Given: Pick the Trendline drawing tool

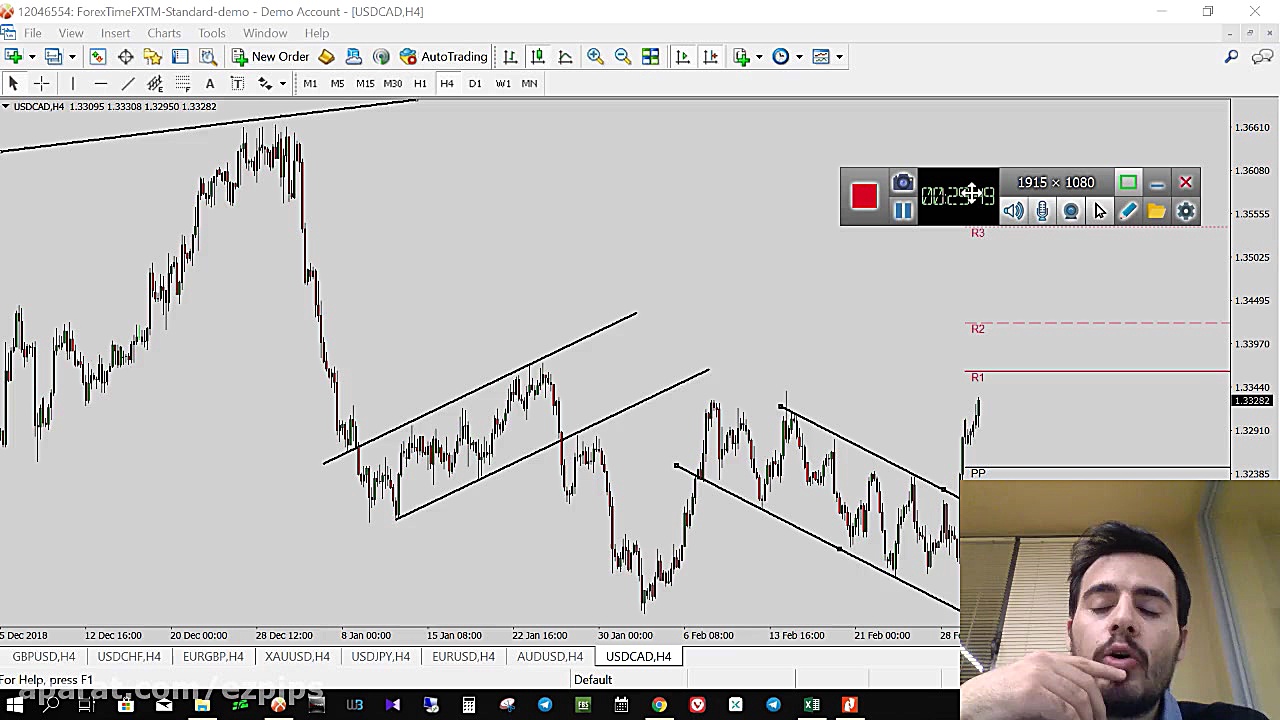Looking at the screenshot, I should tap(128, 83).
